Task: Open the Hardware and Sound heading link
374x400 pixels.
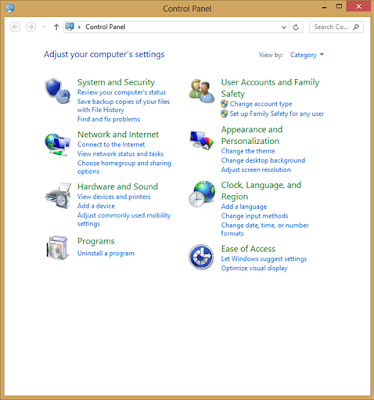Action: point(118,186)
